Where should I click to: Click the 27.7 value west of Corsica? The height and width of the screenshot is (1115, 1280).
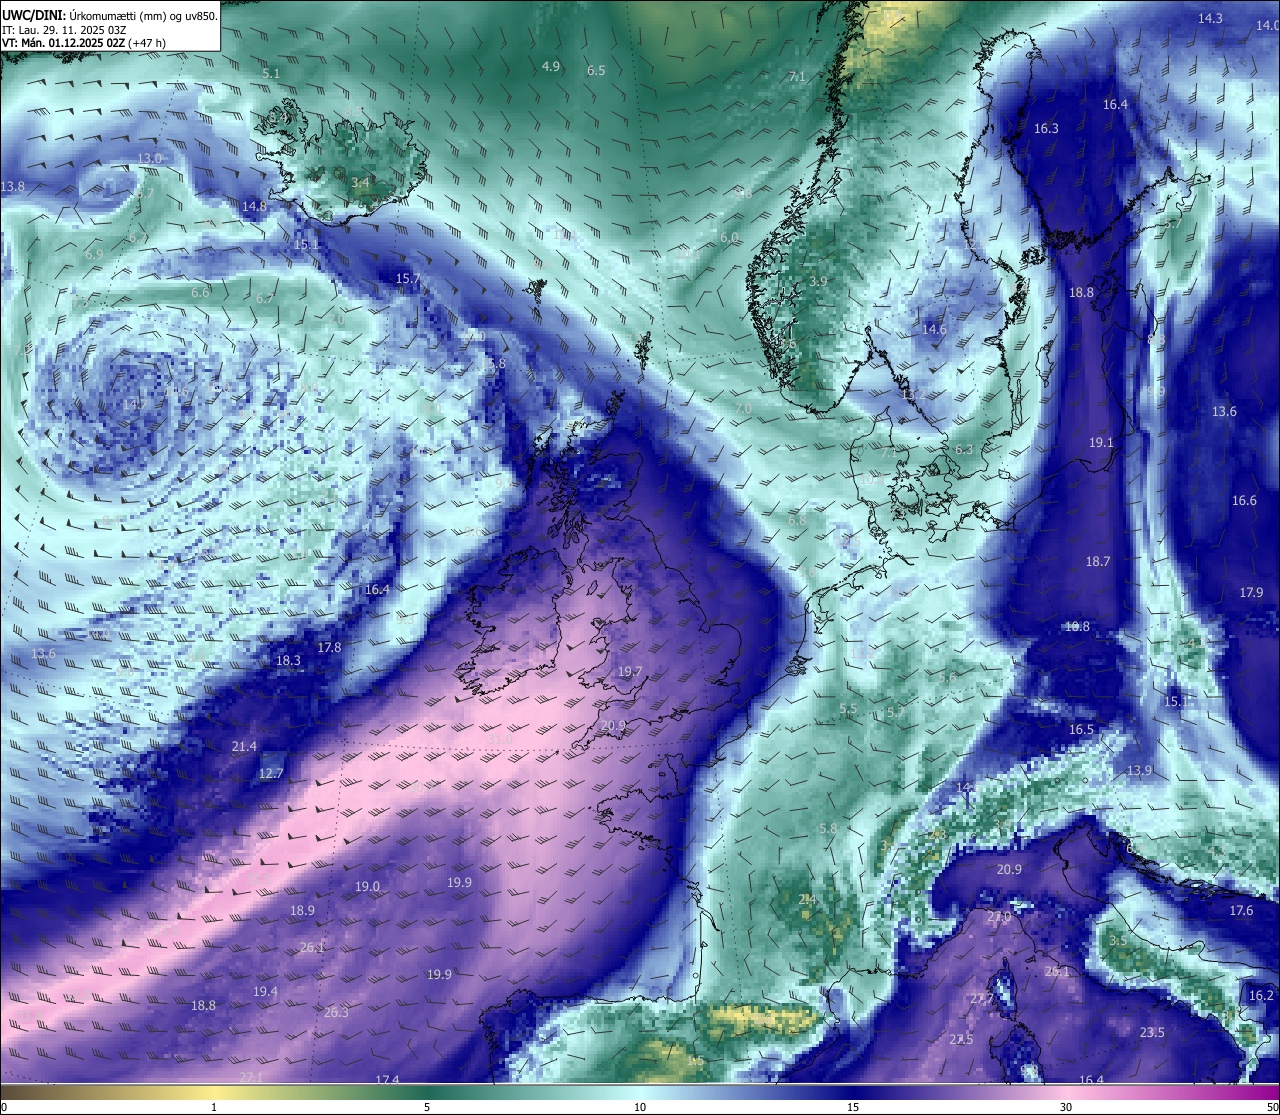[x=982, y=999]
